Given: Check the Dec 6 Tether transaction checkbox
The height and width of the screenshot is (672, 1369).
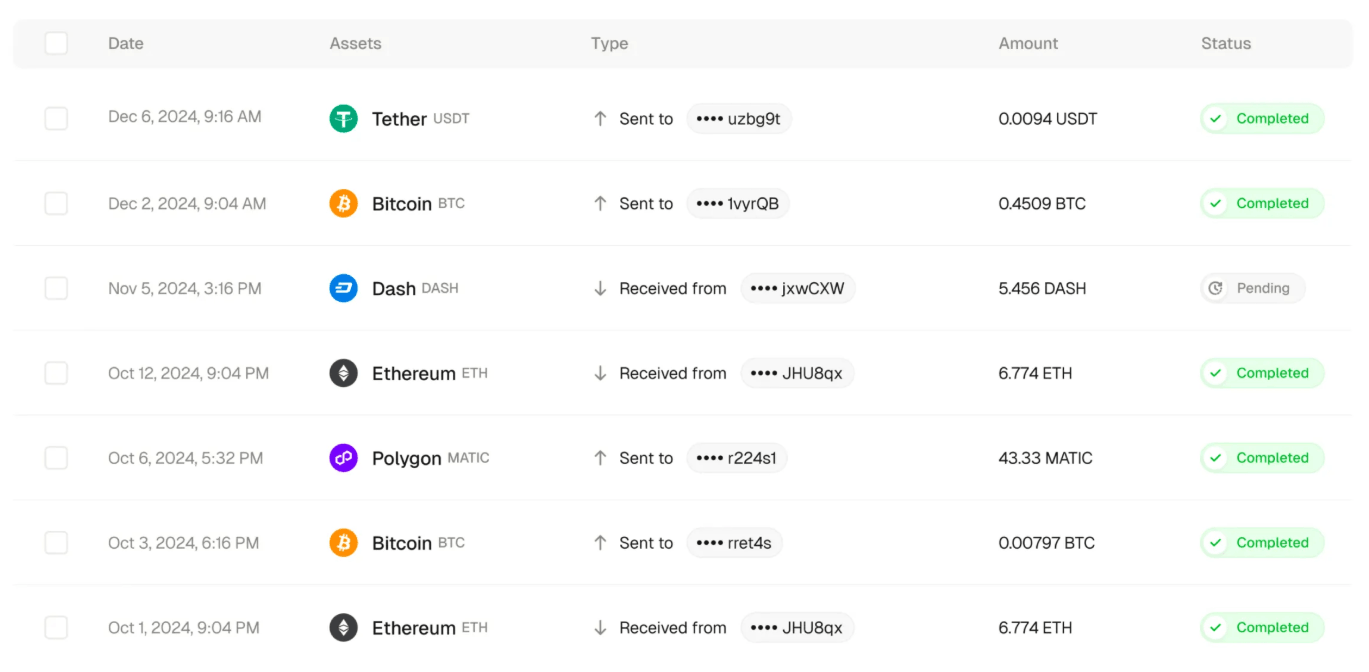Looking at the screenshot, I should (56, 119).
